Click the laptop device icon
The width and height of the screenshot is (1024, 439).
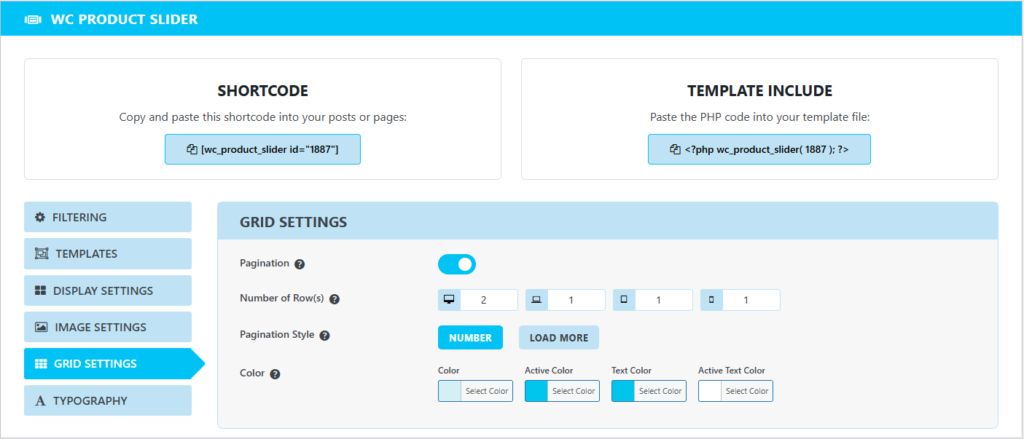click(x=536, y=300)
